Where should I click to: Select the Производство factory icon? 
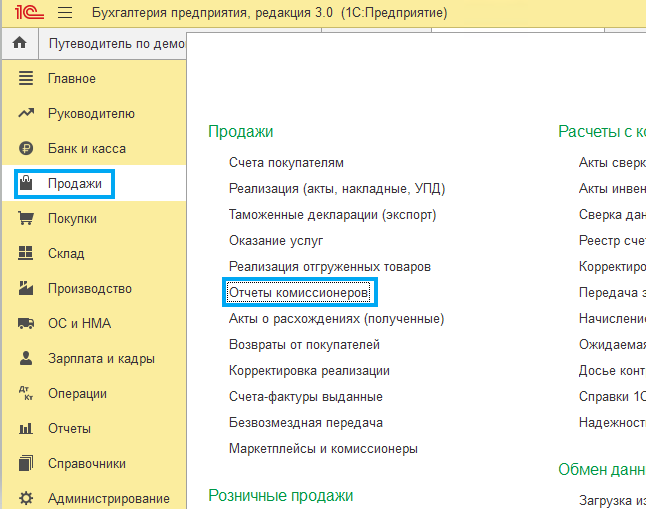(x=27, y=289)
